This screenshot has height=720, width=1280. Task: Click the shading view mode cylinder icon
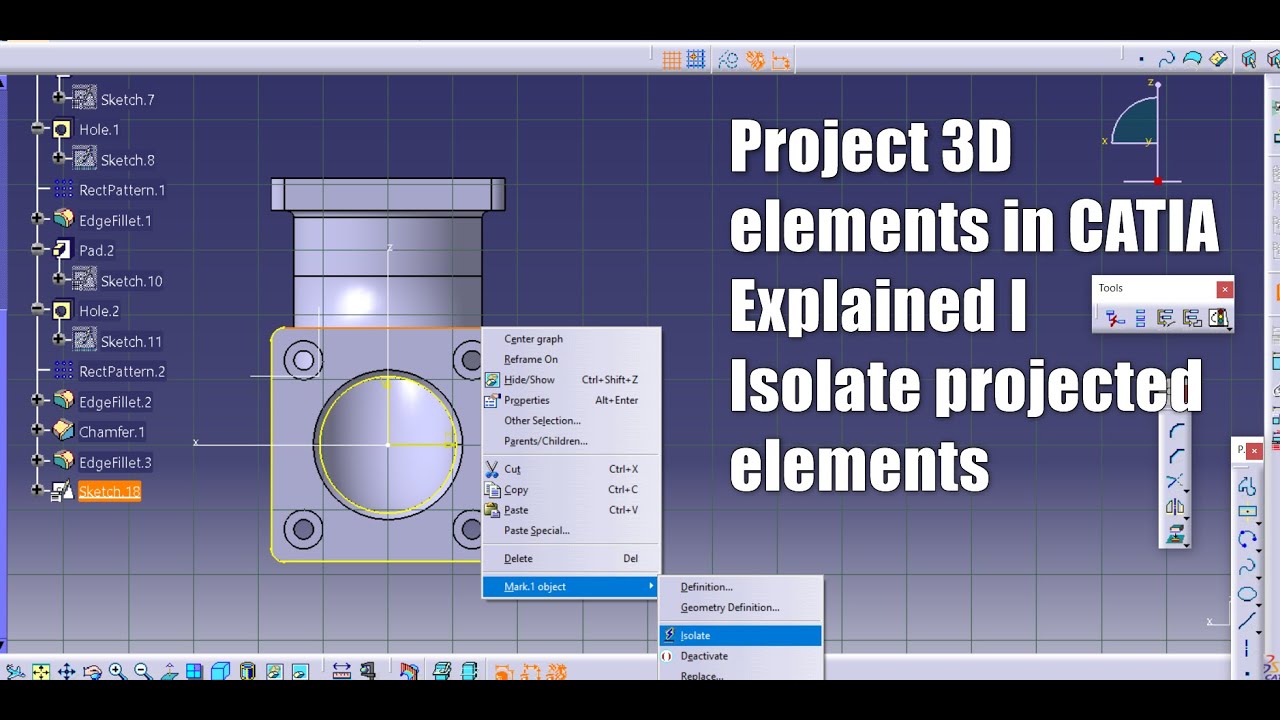coord(247,671)
